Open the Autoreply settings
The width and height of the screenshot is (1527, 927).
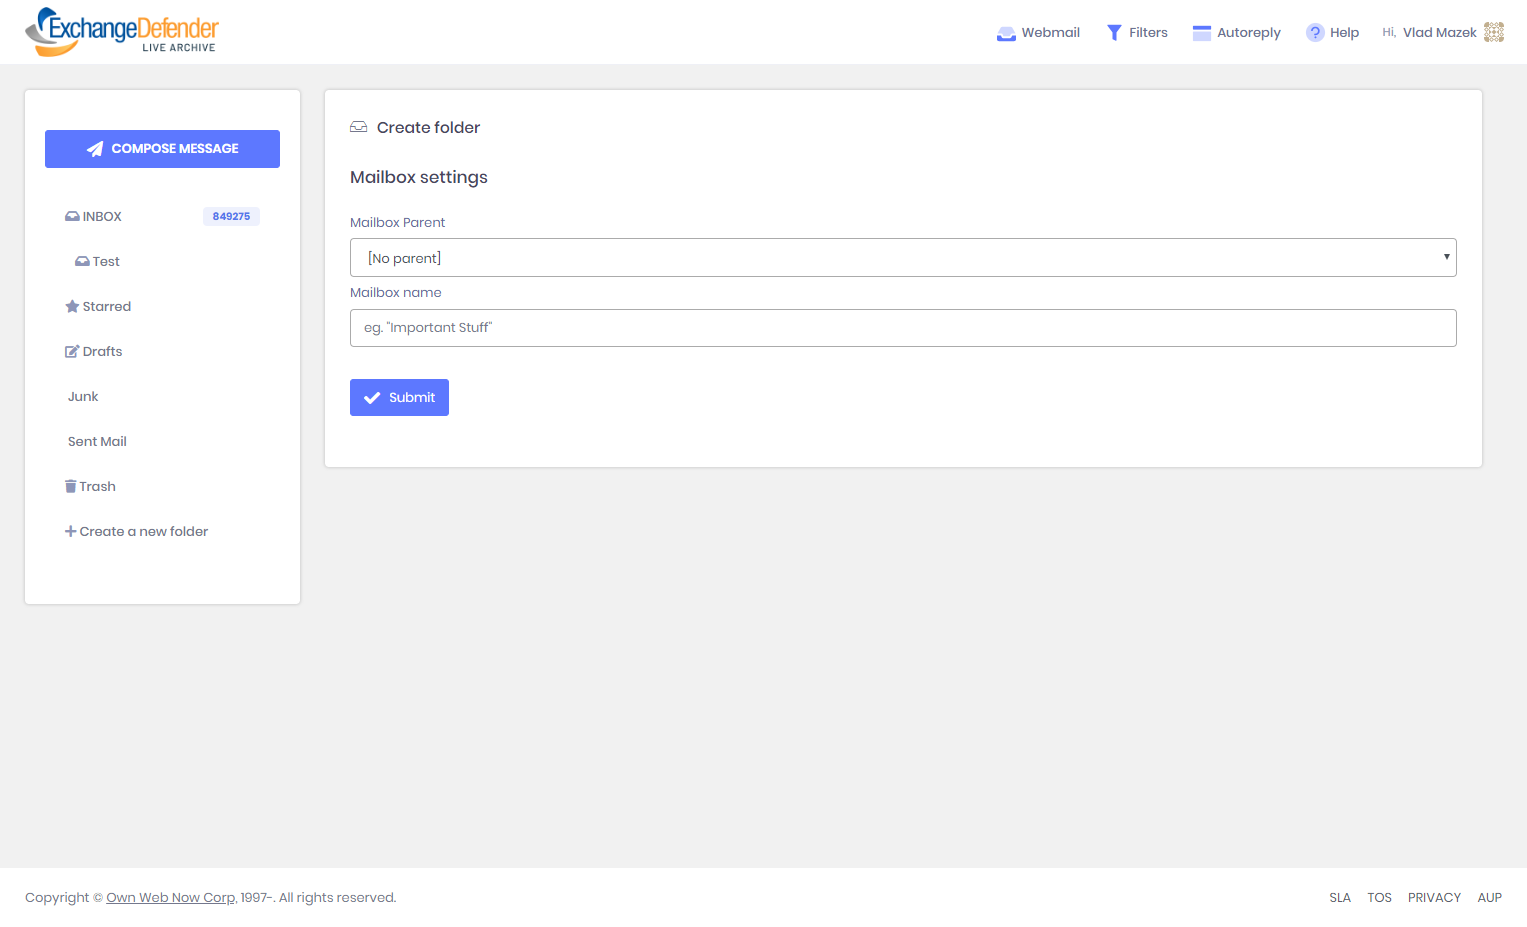[1236, 33]
